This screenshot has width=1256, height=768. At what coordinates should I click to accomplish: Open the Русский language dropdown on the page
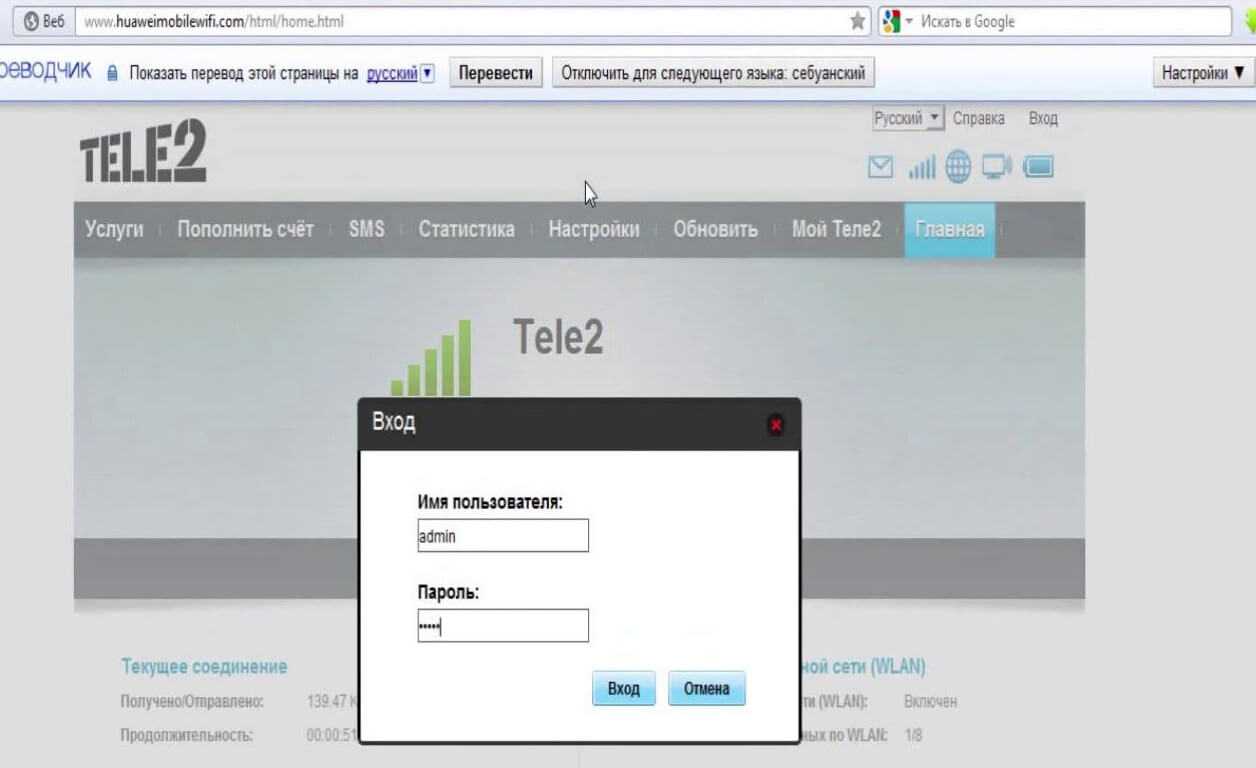907,118
